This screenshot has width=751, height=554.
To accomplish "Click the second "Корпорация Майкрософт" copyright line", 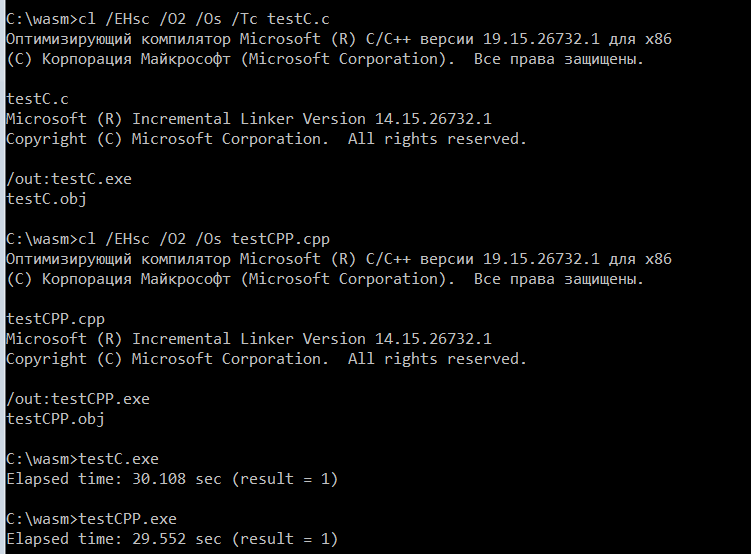I will tap(325, 279).
